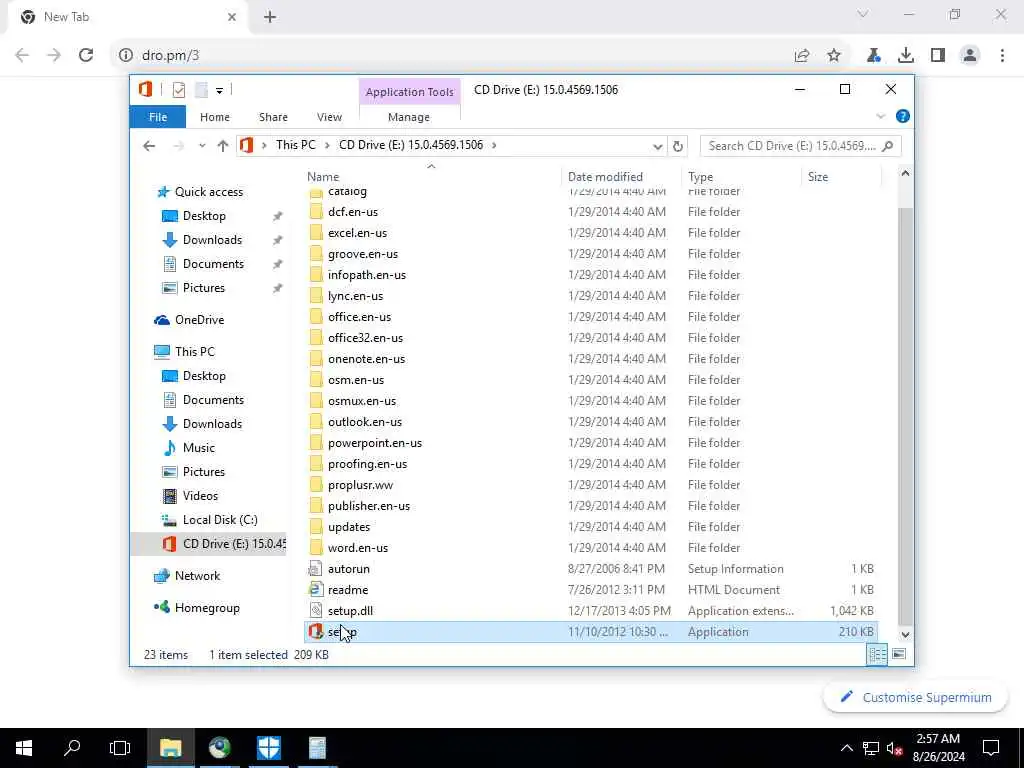Open Homegroup in the navigation pane

click(207, 607)
